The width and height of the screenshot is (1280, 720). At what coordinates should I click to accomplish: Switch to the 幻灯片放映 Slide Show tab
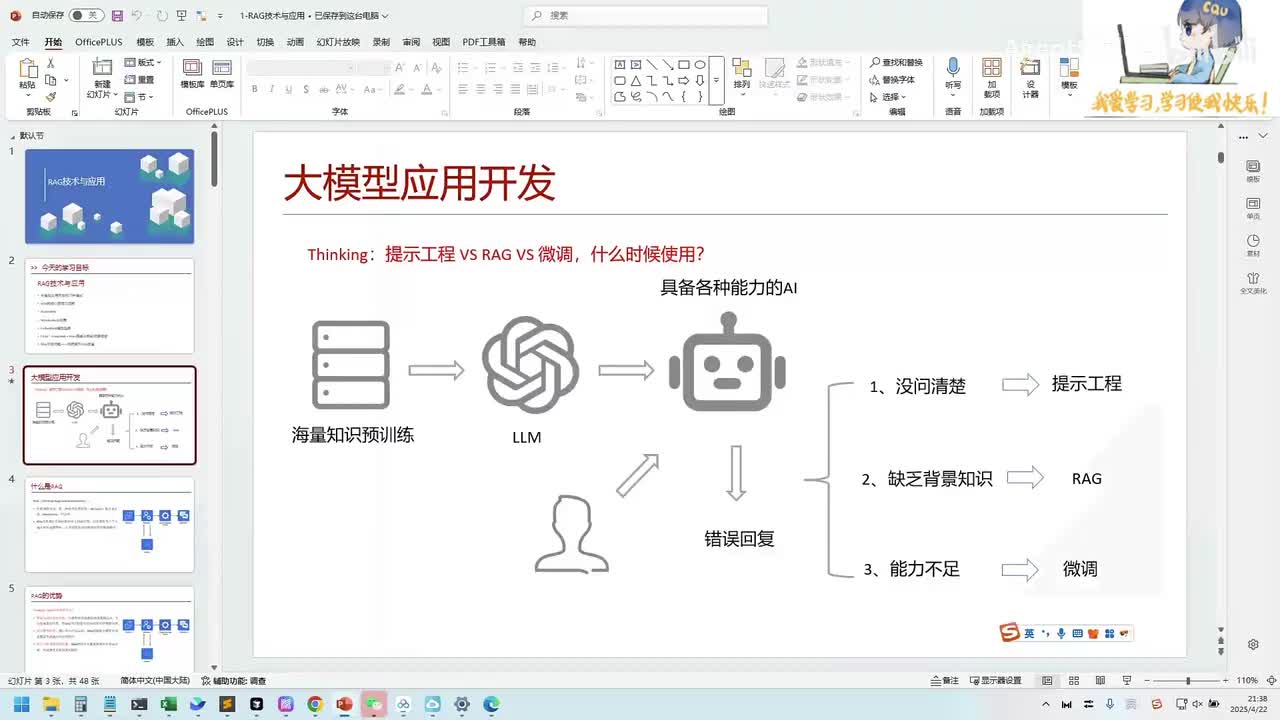click(338, 42)
